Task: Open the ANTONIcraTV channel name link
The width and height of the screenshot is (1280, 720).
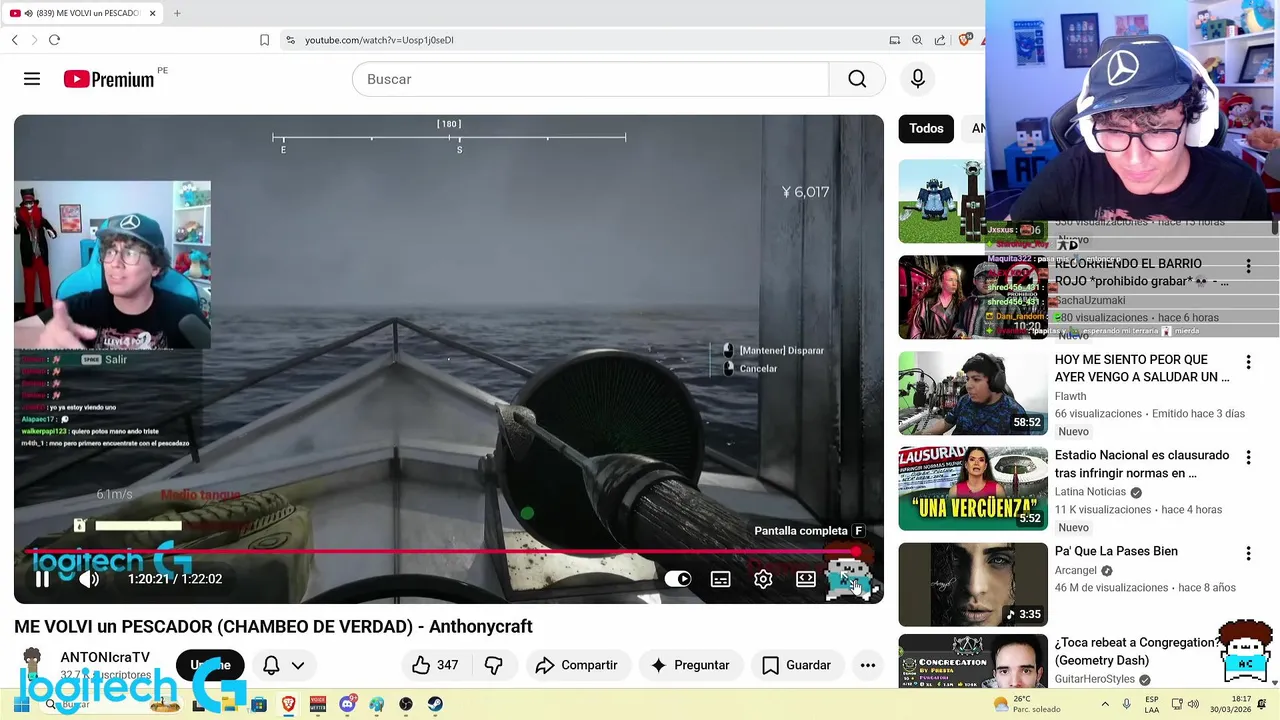Action: pos(105,657)
